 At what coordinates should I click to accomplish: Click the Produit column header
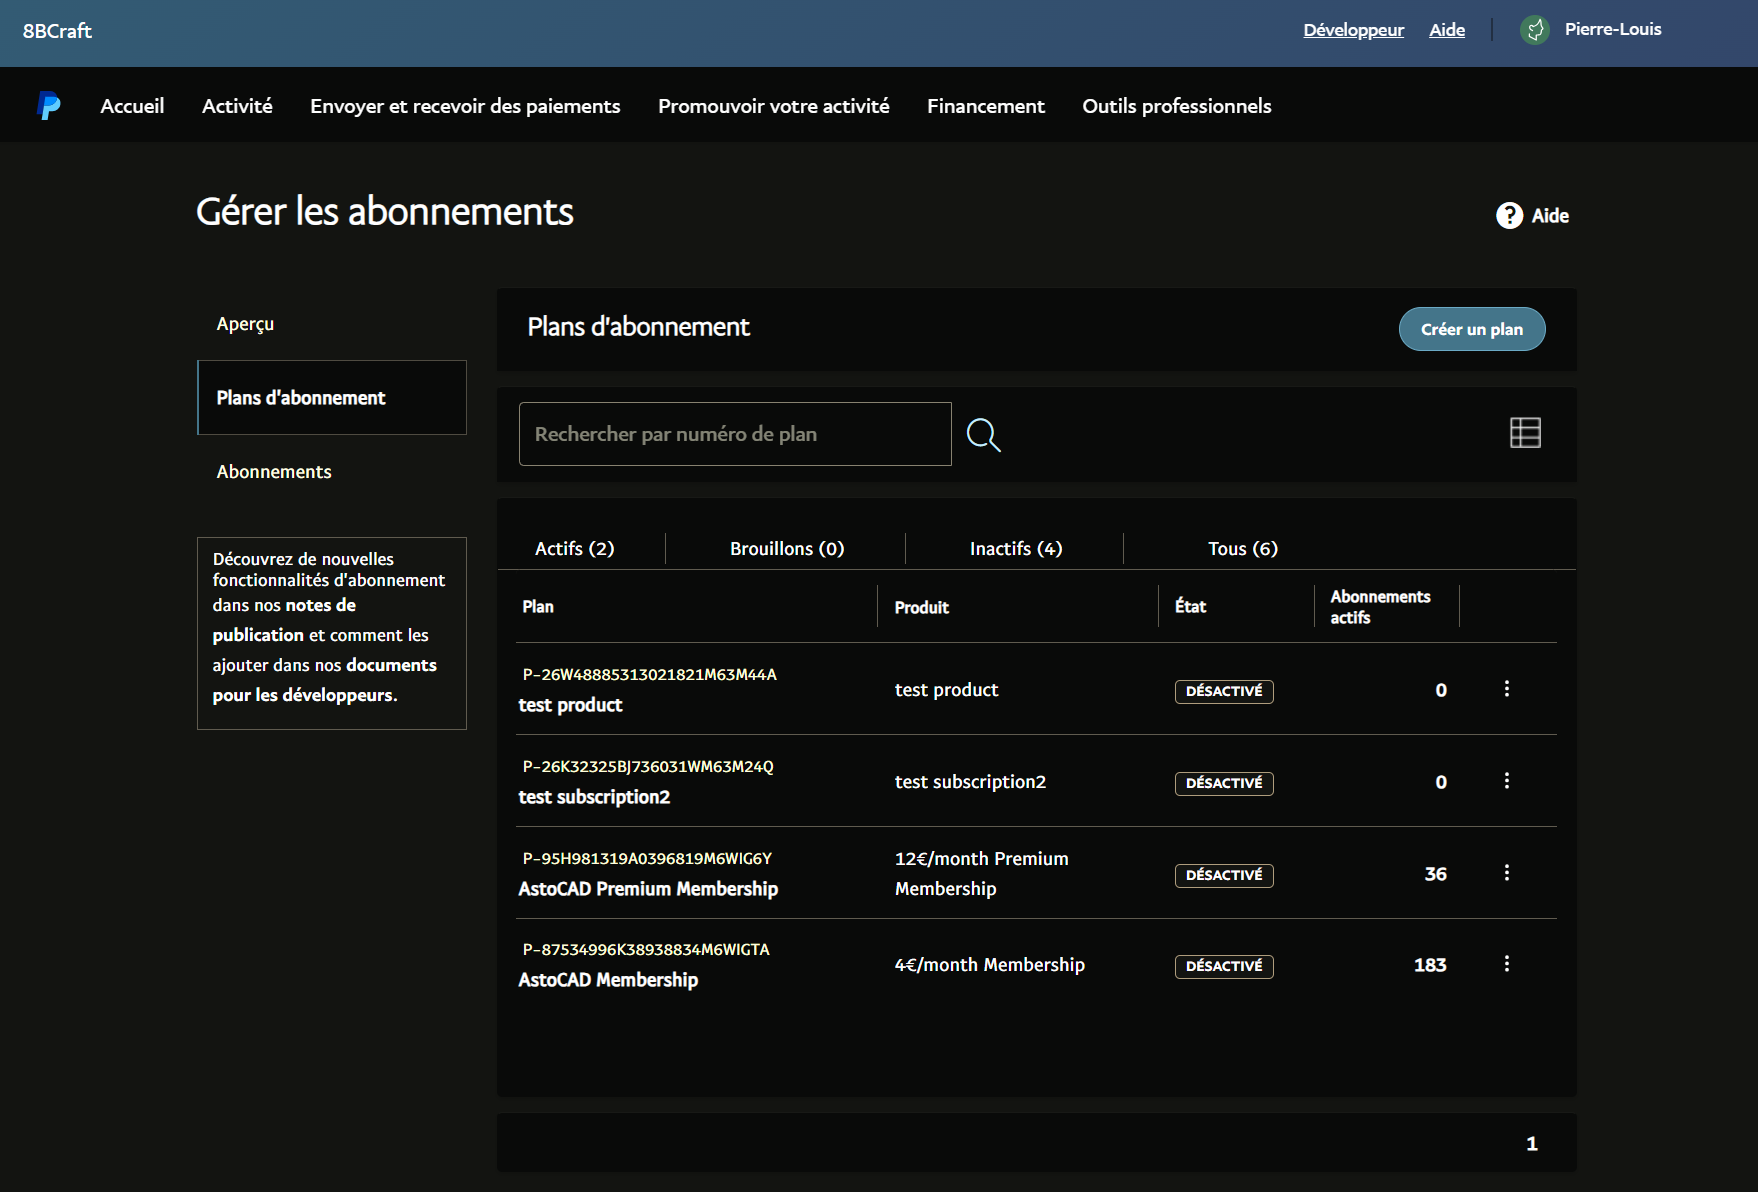pos(922,607)
